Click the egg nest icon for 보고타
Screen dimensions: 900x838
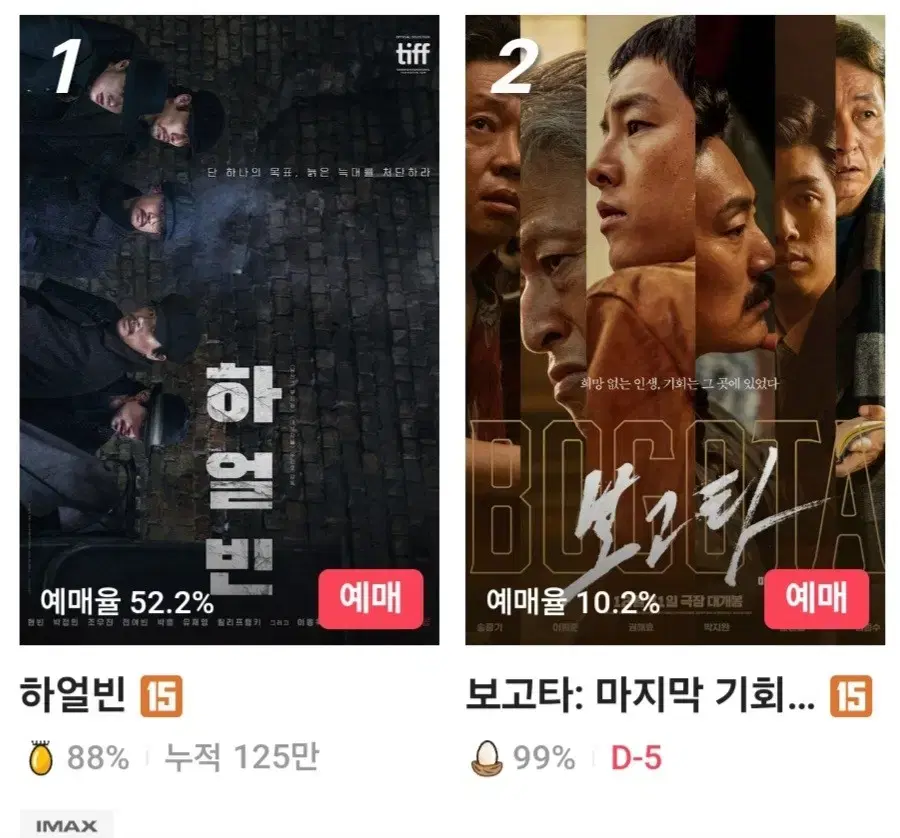click(x=487, y=758)
